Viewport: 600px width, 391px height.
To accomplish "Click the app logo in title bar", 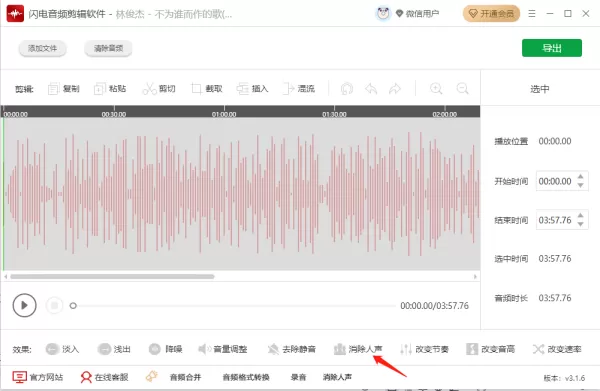I will pyautogui.click(x=15, y=14).
